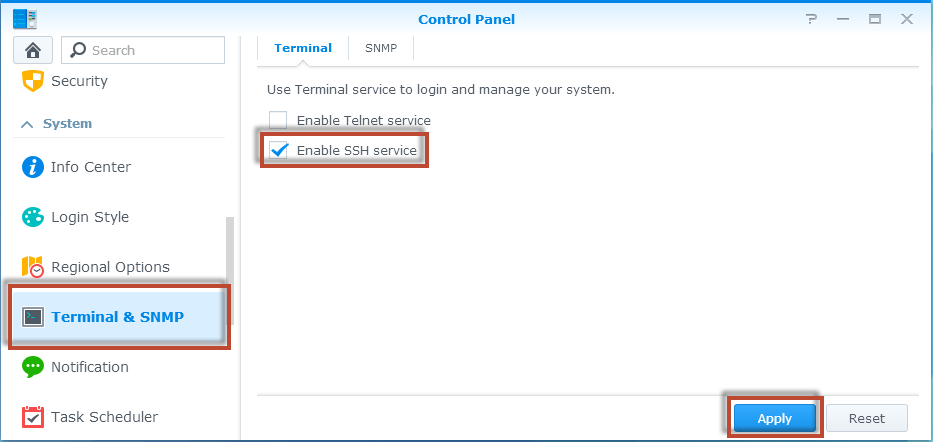Click the Login Style palette icon
This screenshot has height=442, width=933.
33,217
